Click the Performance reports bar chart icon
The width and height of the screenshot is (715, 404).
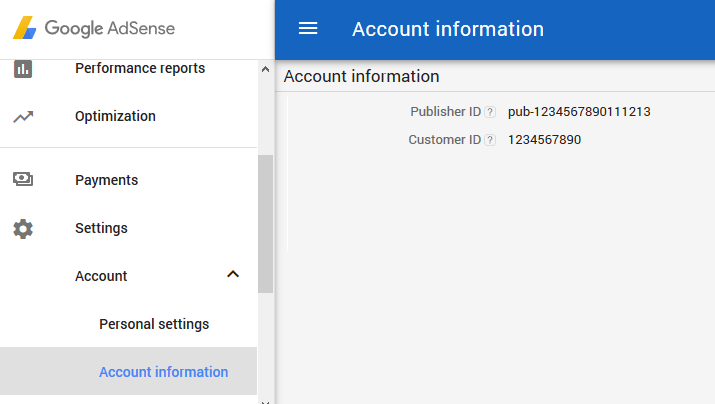click(x=23, y=69)
